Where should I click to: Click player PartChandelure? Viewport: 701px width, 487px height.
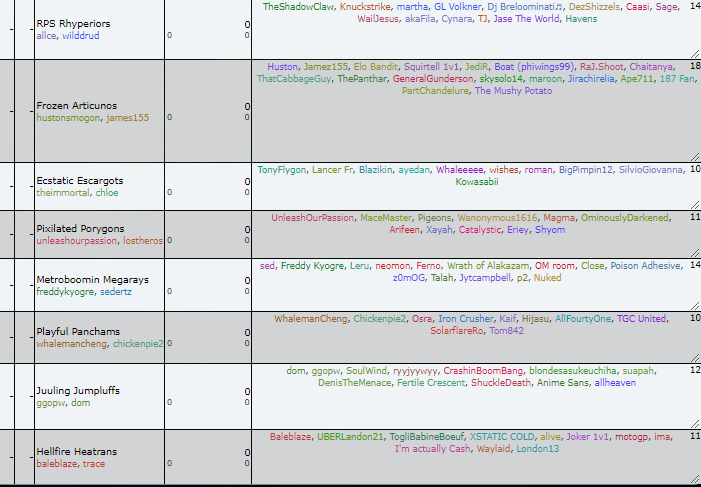pyautogui.click(x=435, y=91)
